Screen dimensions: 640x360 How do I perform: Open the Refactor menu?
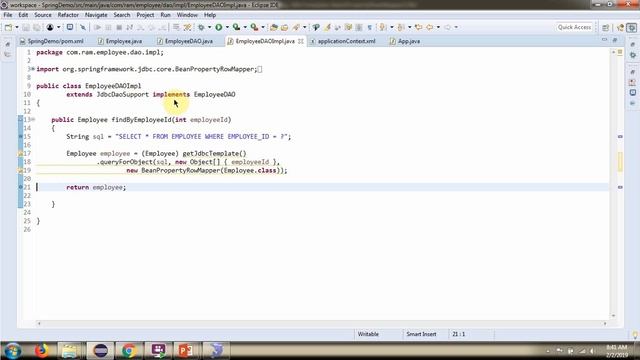pyautogui.click(x=68, y=15)
